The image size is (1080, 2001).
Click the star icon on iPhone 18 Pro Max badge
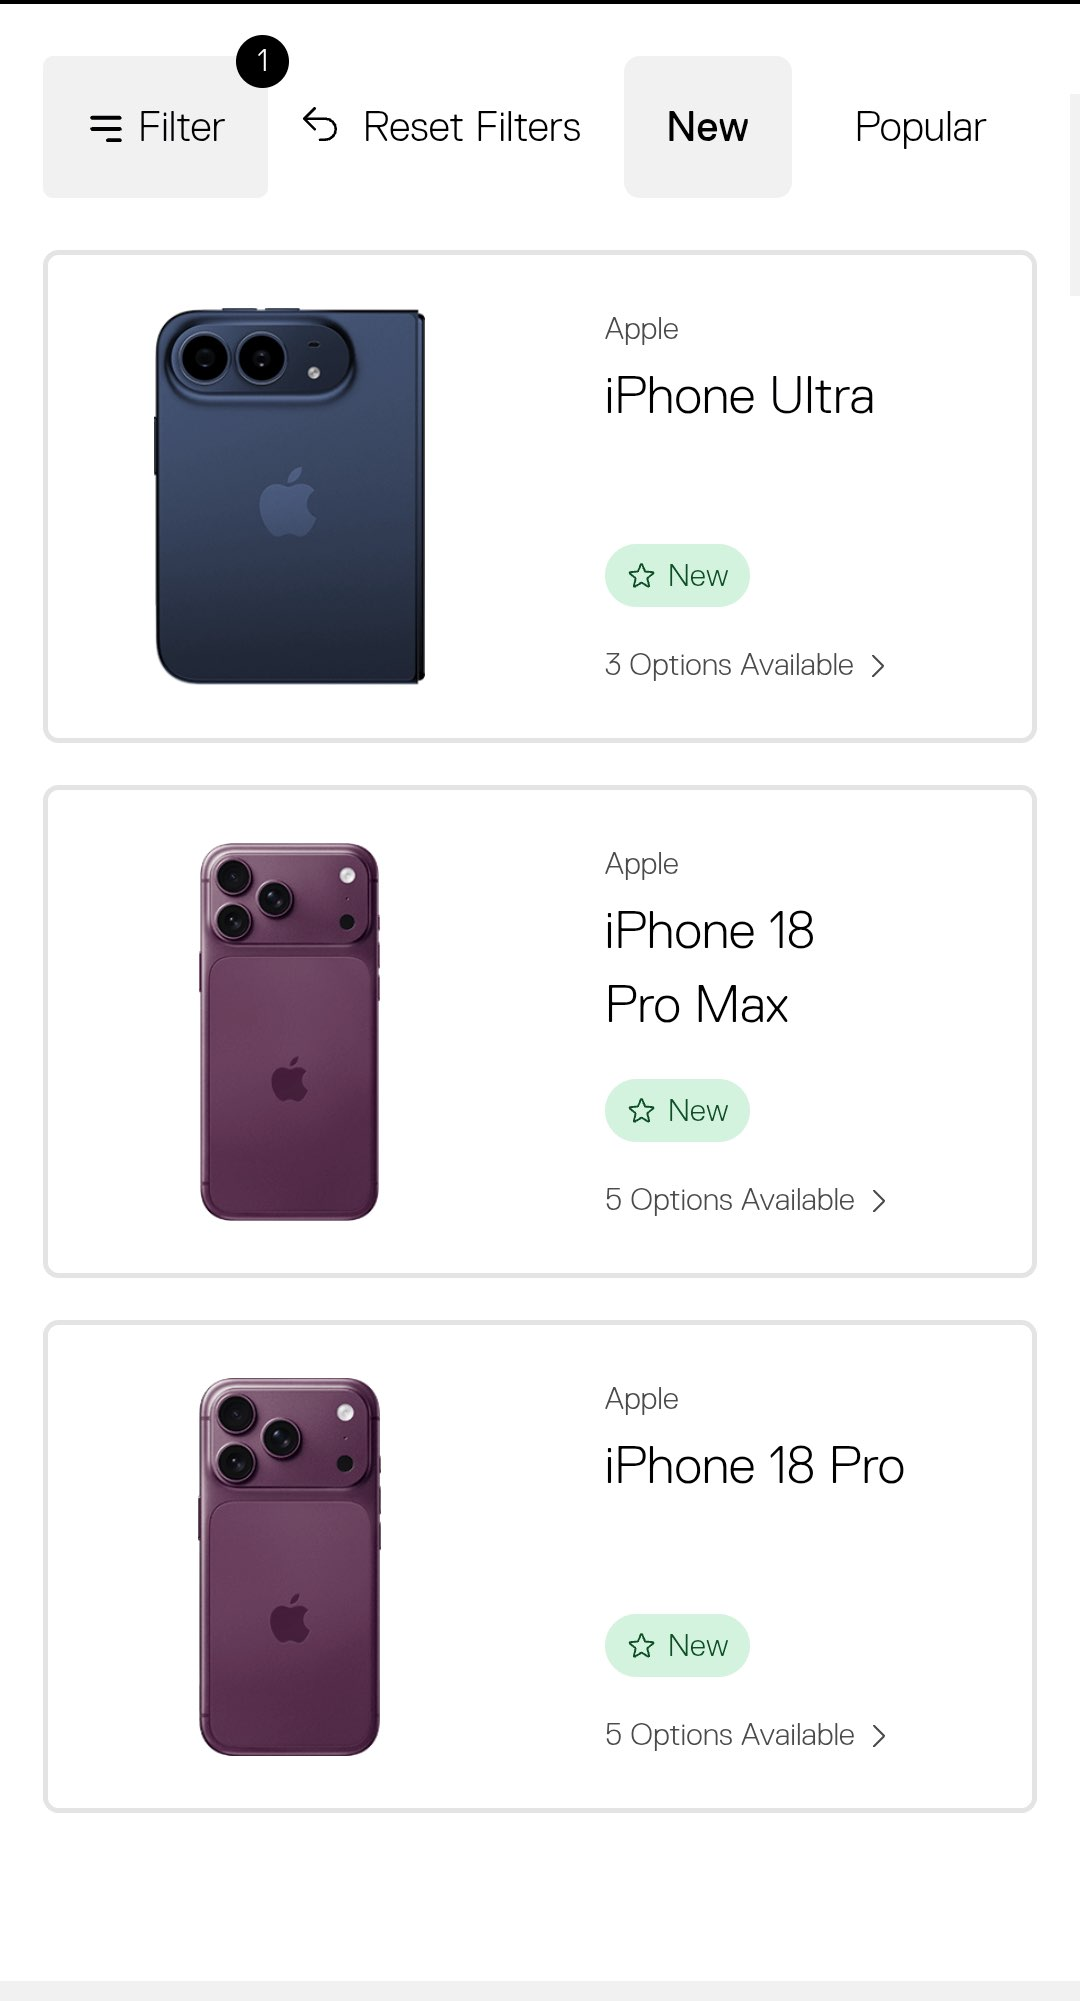click(641, 1111)
